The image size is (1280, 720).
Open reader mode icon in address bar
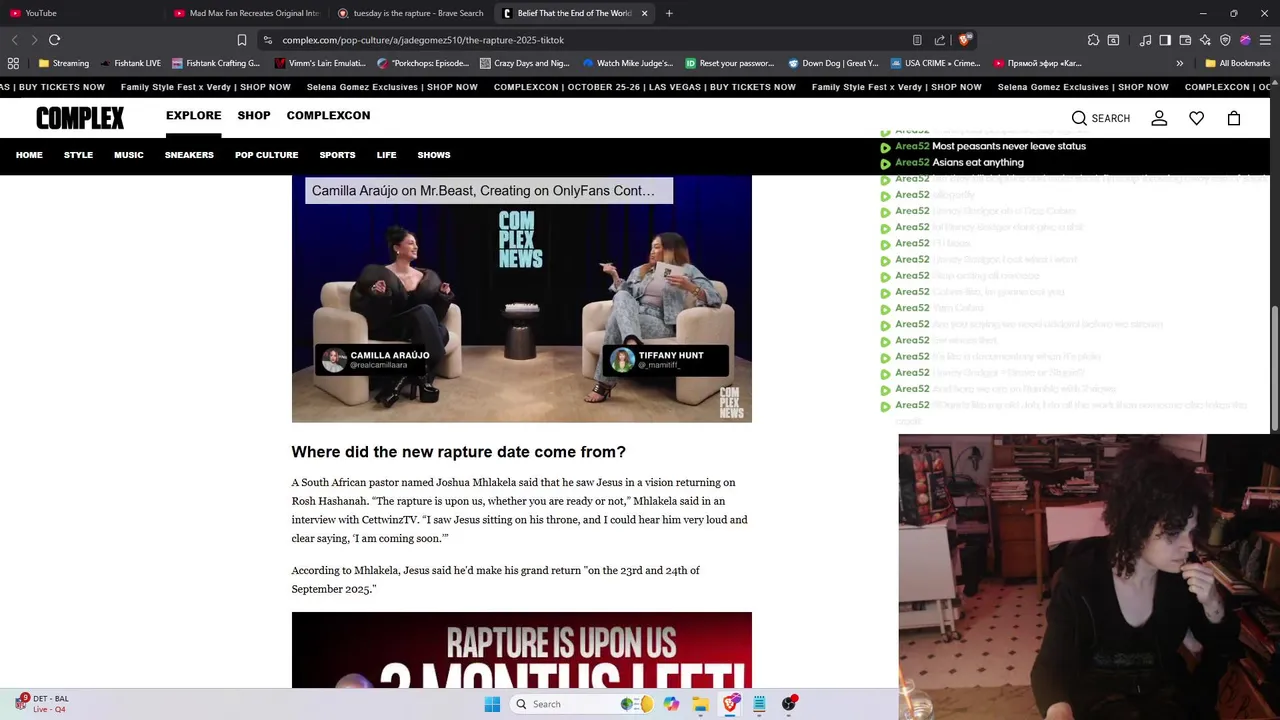917,40
